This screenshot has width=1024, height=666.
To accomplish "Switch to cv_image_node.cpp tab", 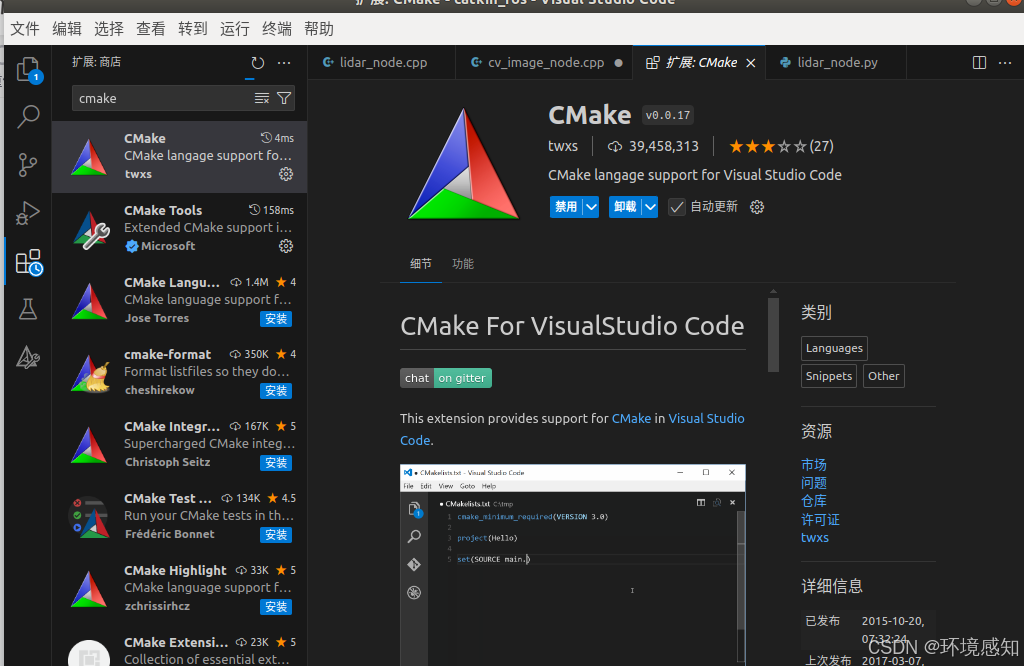I will pyautogui.click(x=544, y=63).
